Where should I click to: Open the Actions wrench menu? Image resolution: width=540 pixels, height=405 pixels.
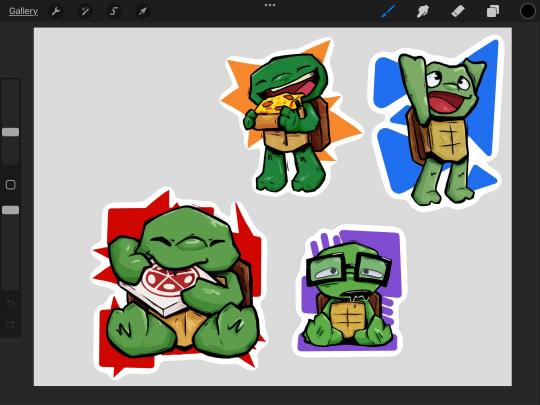click(x=55, y=11)
